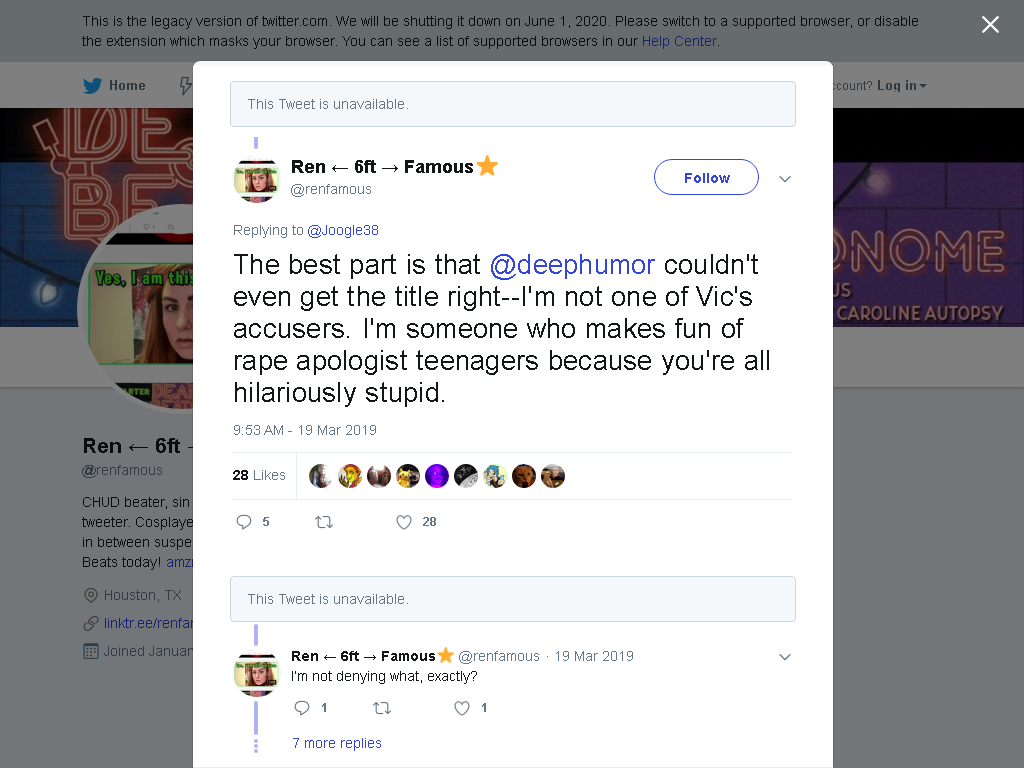The width and height of the screenshot is (1024, 768).
Task: View the 28 Likes list
Action: coord(259,475)
